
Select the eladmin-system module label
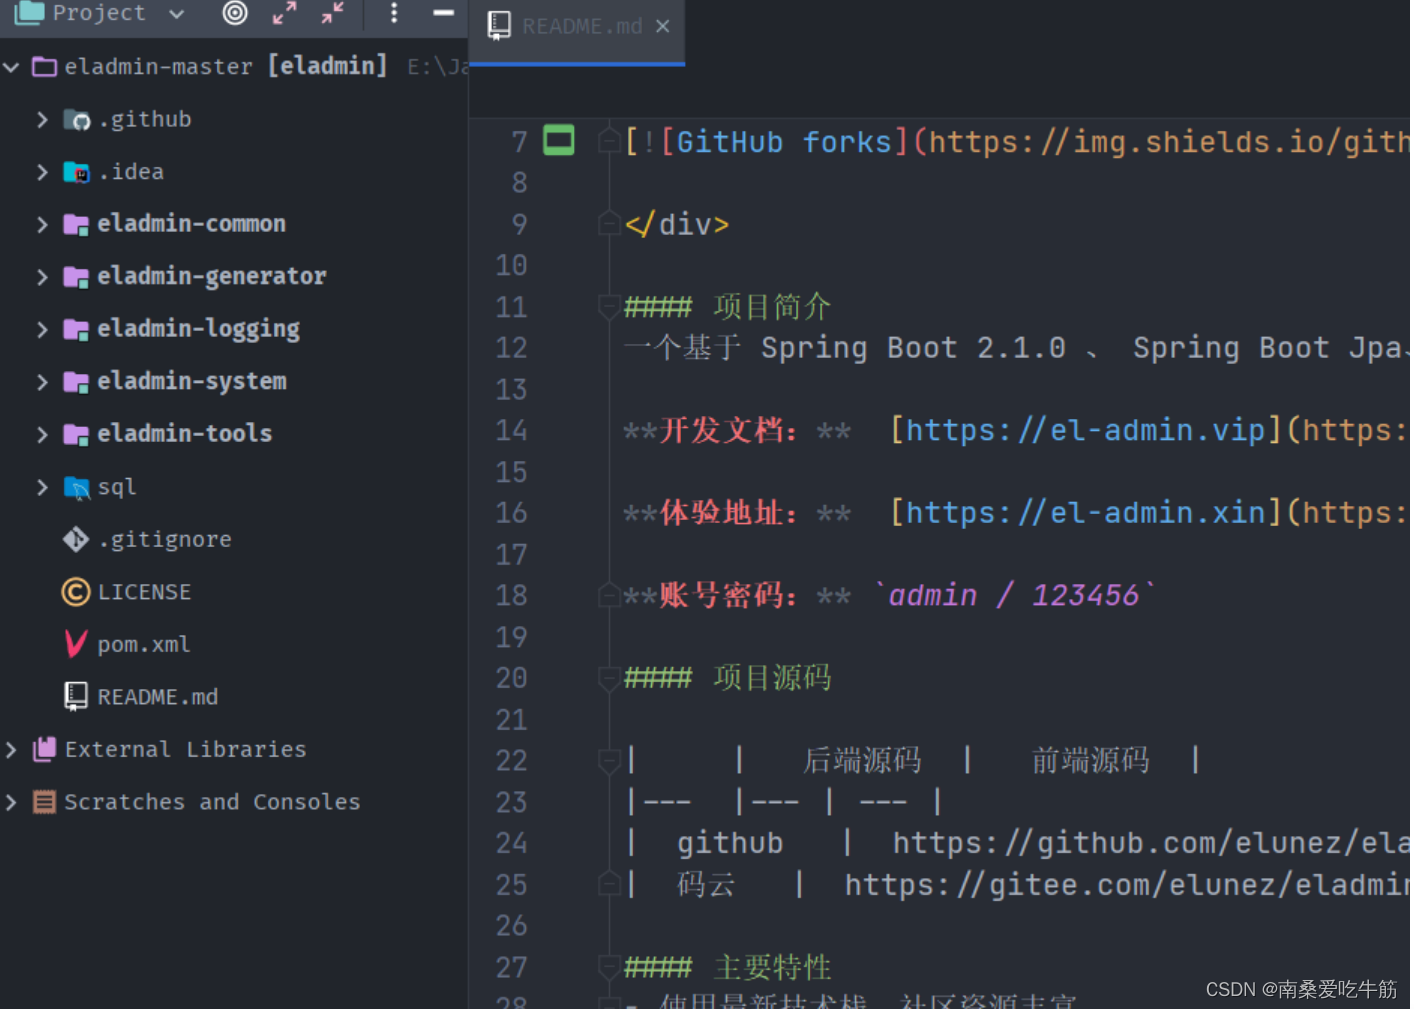pyautogui.click(x=192, y=382)
